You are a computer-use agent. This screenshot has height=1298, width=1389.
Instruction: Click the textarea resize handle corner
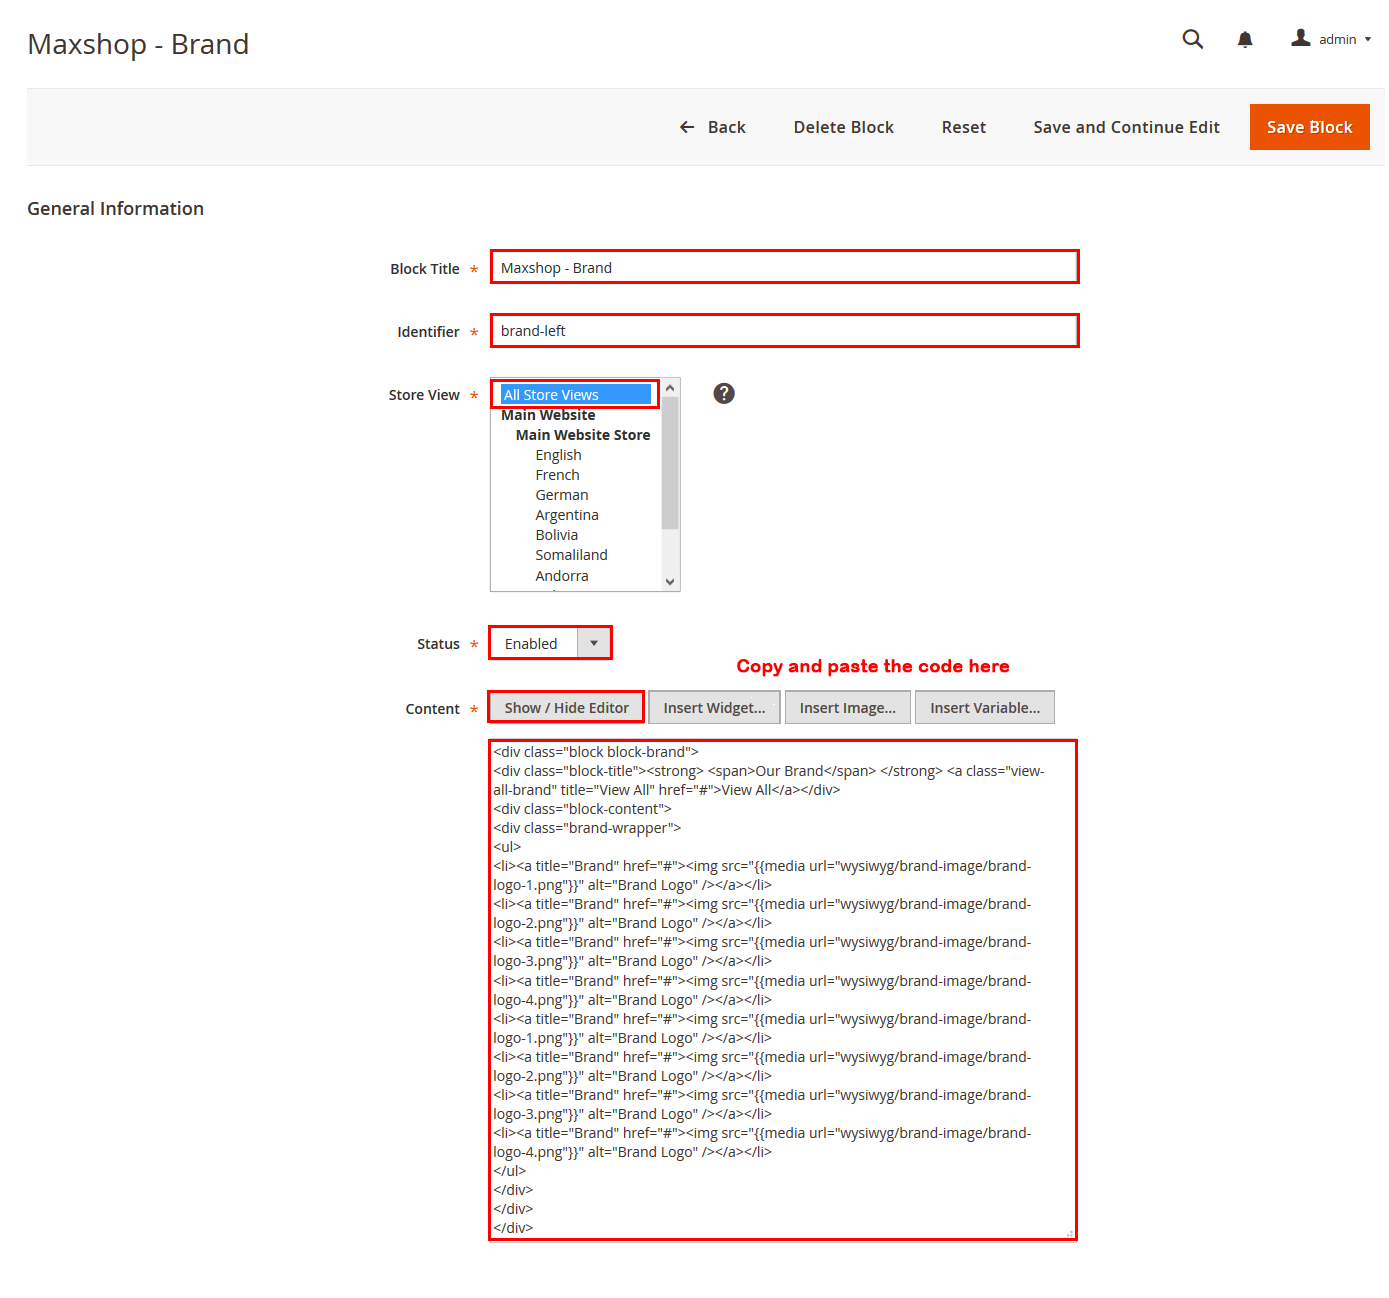1069,1233
